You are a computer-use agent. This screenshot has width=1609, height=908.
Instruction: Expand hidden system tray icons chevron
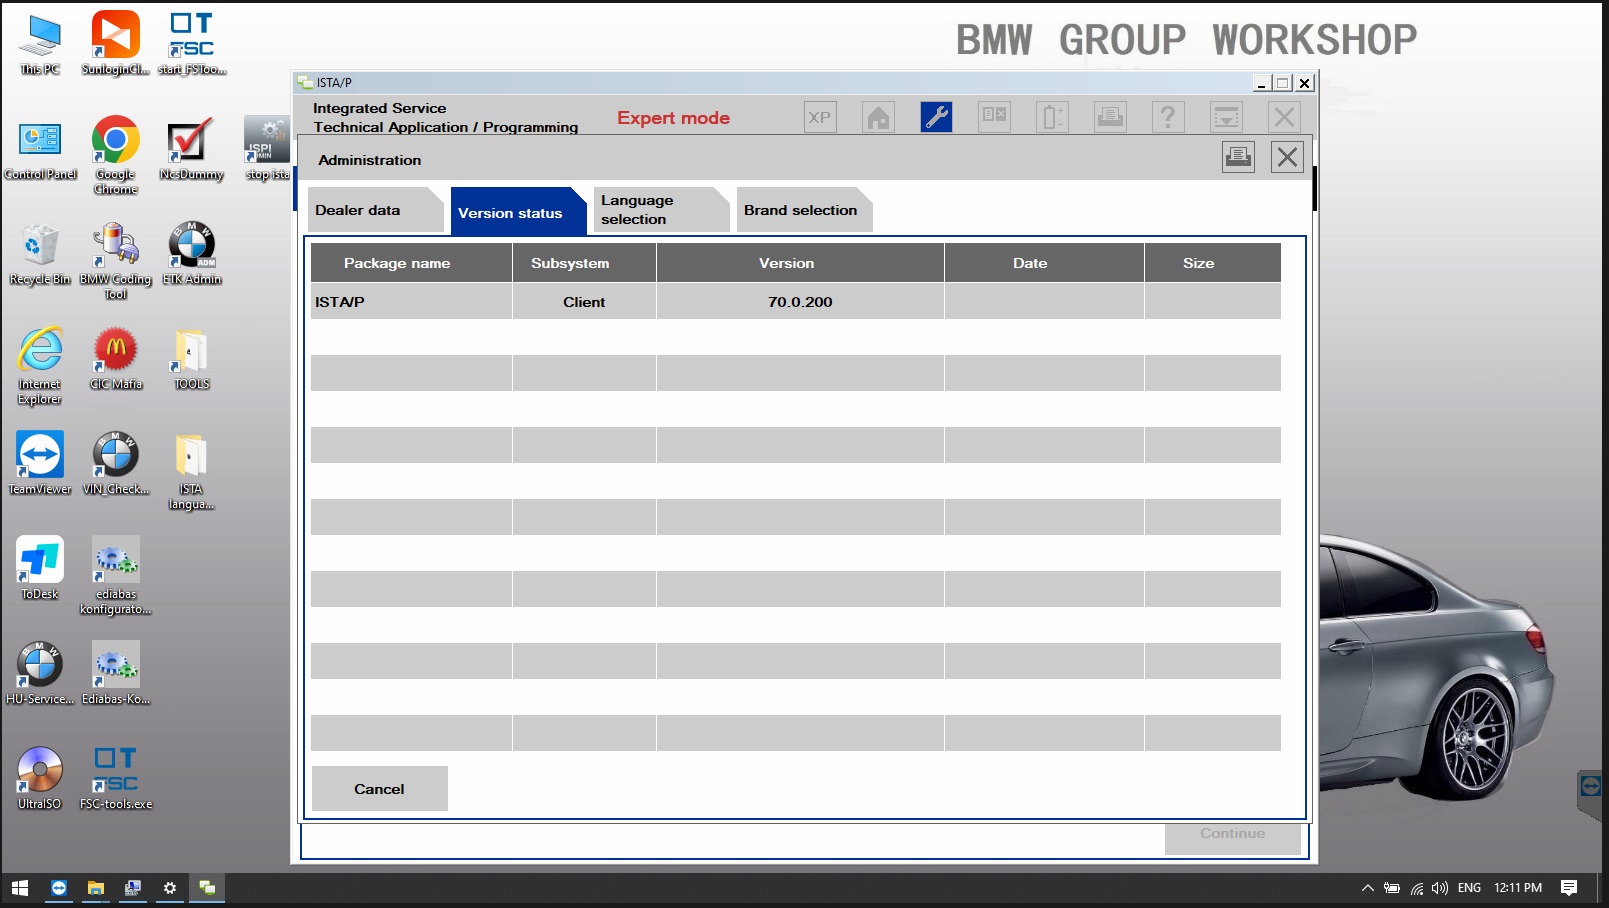[1367, 888]
